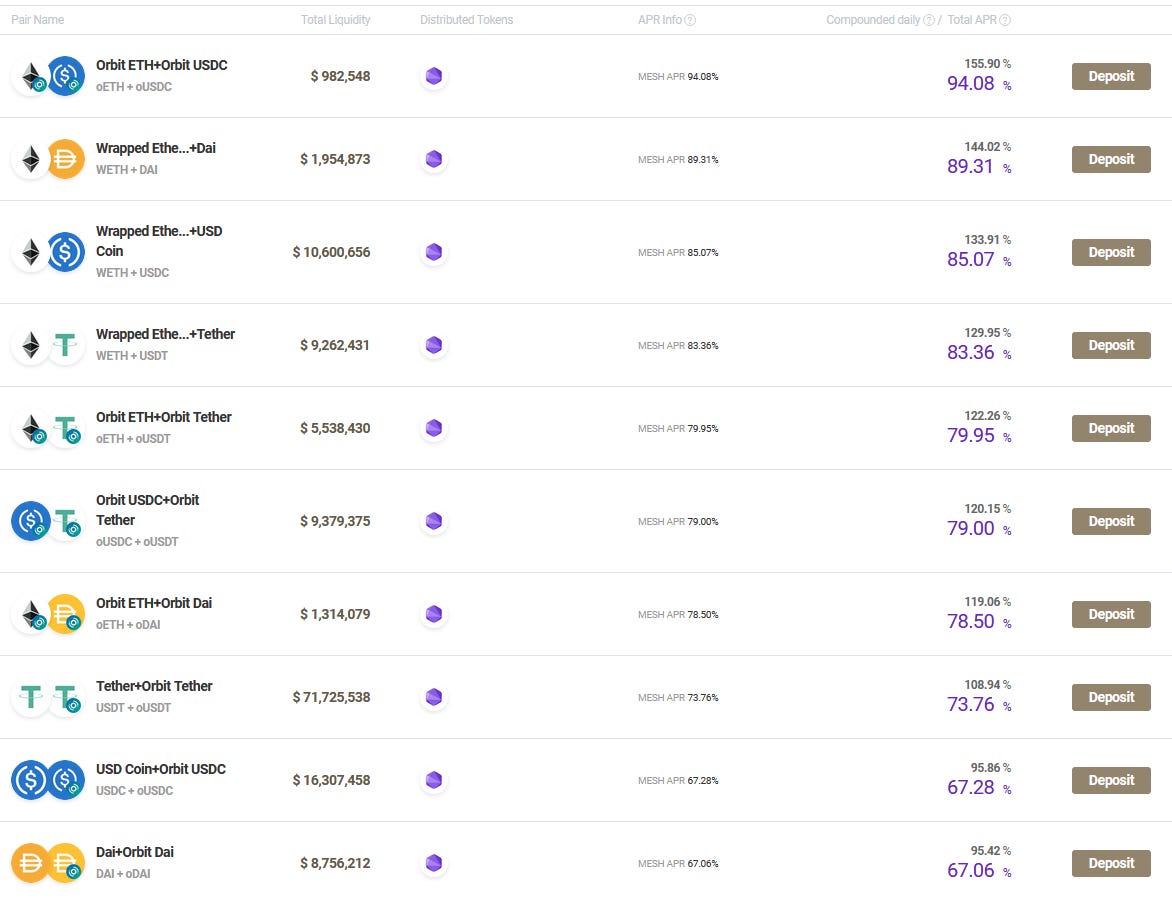Deposit into Dai+Orbit Dai pool
Screen dimensions: 1172x899
[x=1111, y=863]
